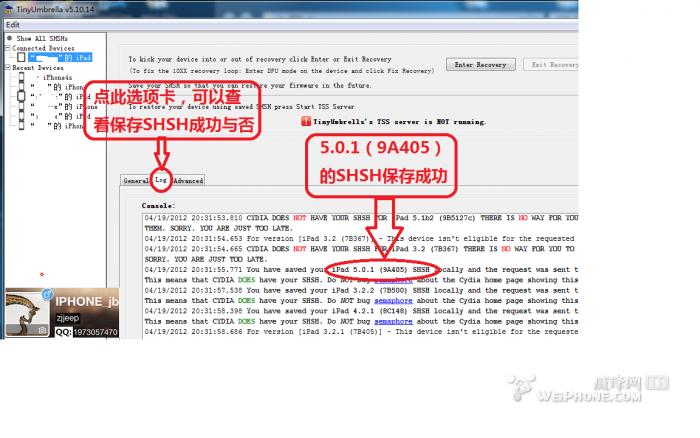
Task: Select the iPhone4s entry in Recent Devices
Action: pos(57,77)
